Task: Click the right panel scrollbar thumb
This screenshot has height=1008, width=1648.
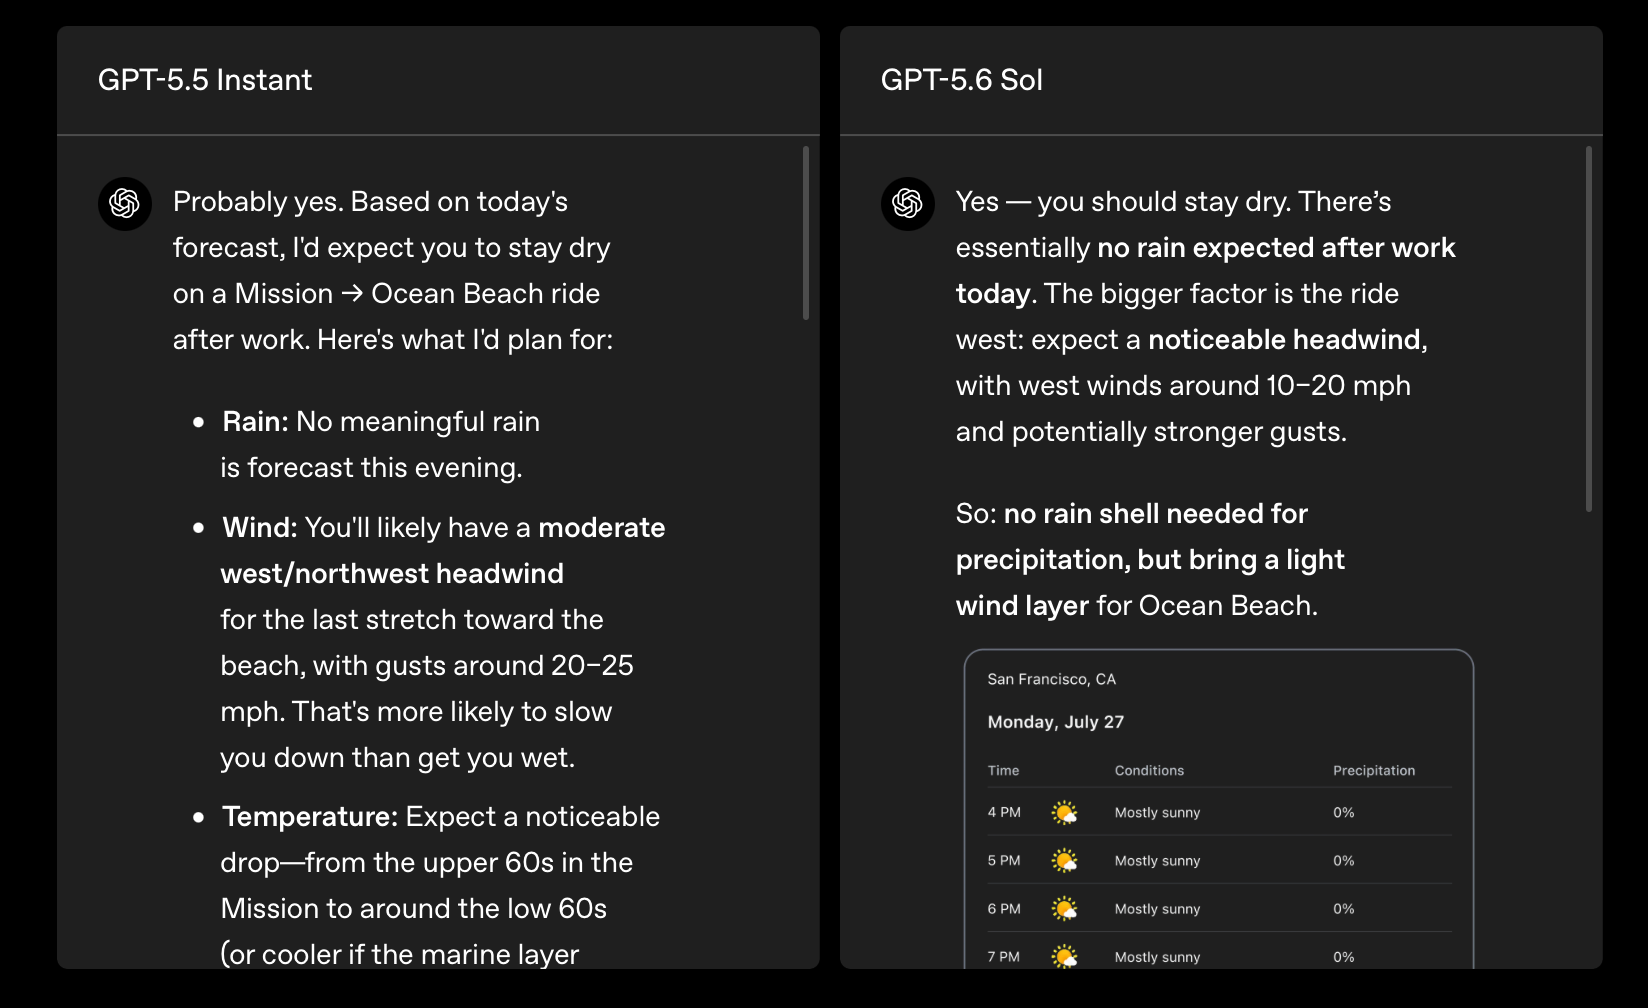Action: pos(1589,329)
